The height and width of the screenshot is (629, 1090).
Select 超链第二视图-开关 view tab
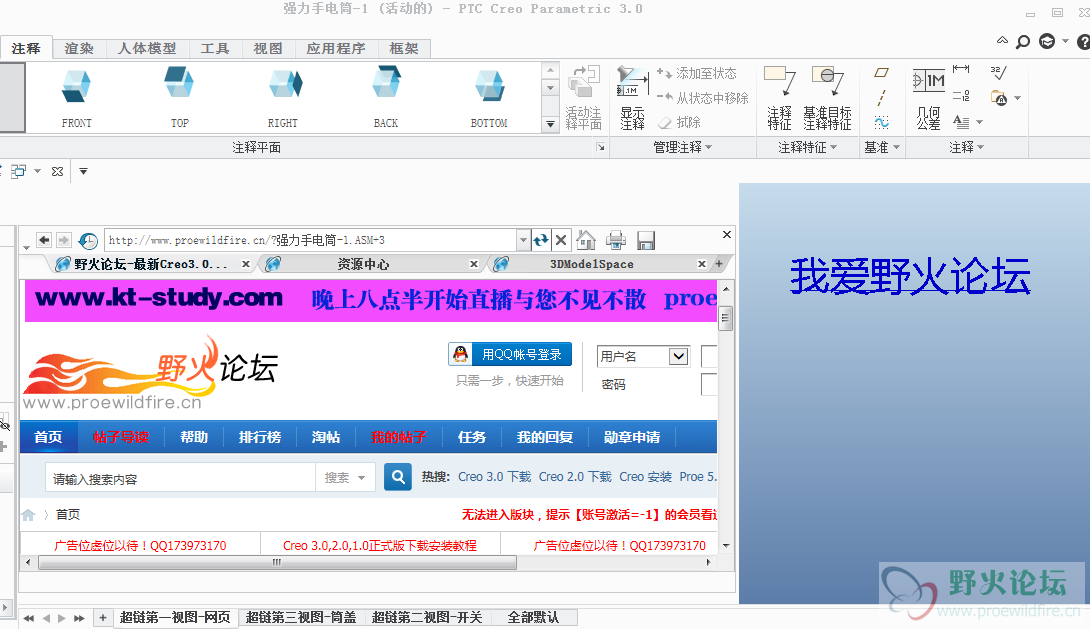[427, 617]
